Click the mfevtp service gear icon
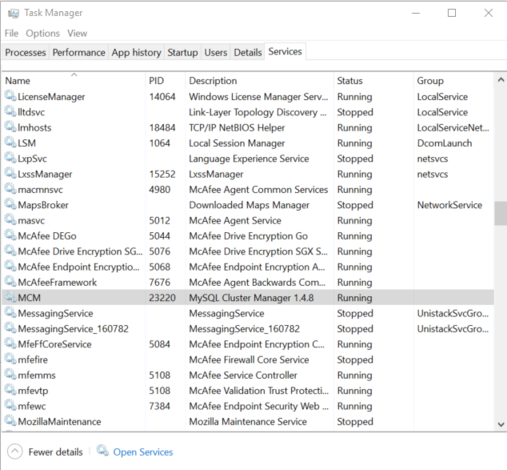This screenshot has height=470, width=507. (10, 390)
